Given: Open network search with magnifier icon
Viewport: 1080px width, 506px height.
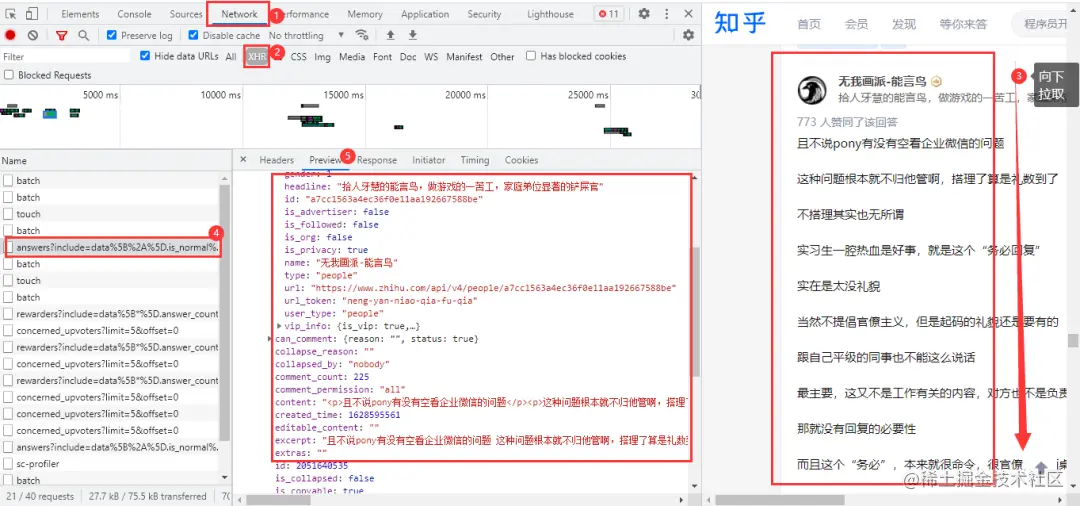Looking at the screenshot, I should tap(83, 35).
